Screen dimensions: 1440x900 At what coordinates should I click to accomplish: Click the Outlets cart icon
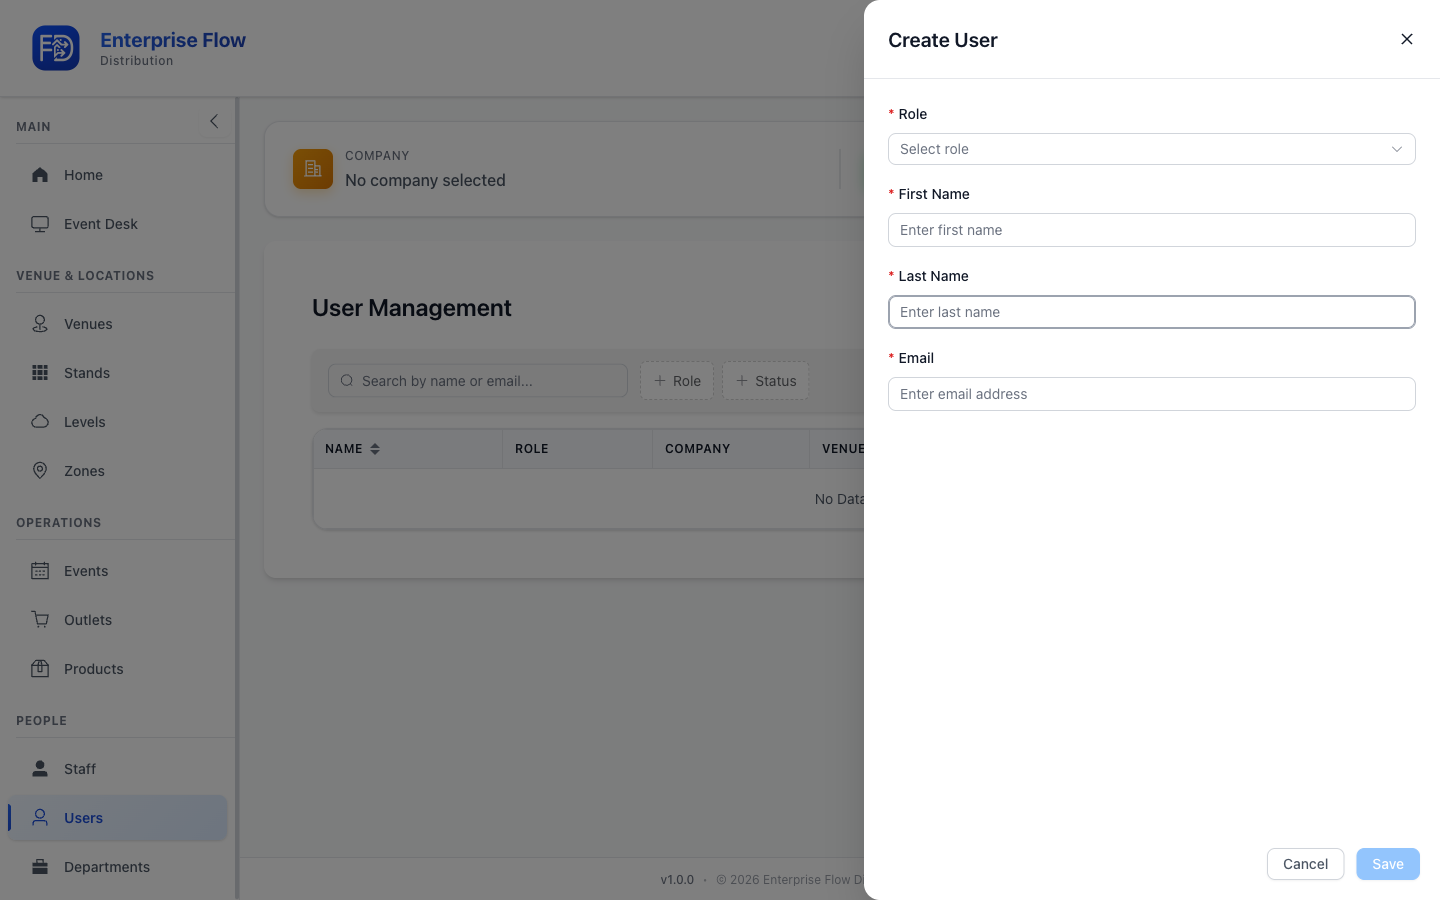coord(40,620)
